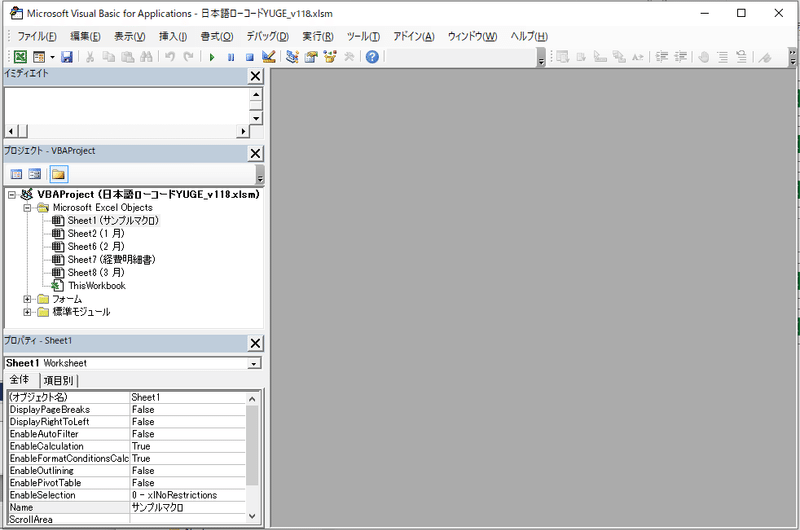Click the Paste clipboard icon
The image size is (800, 530).
click(x=128, y=57)
